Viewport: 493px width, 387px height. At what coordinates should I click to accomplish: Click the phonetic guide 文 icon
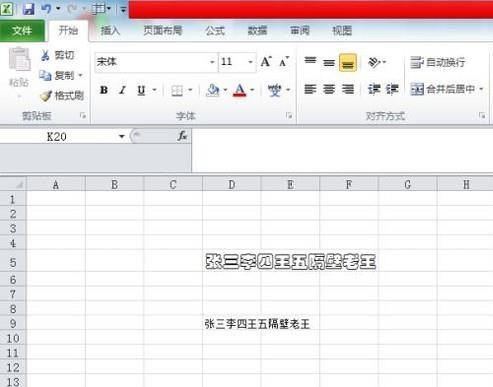275,90
